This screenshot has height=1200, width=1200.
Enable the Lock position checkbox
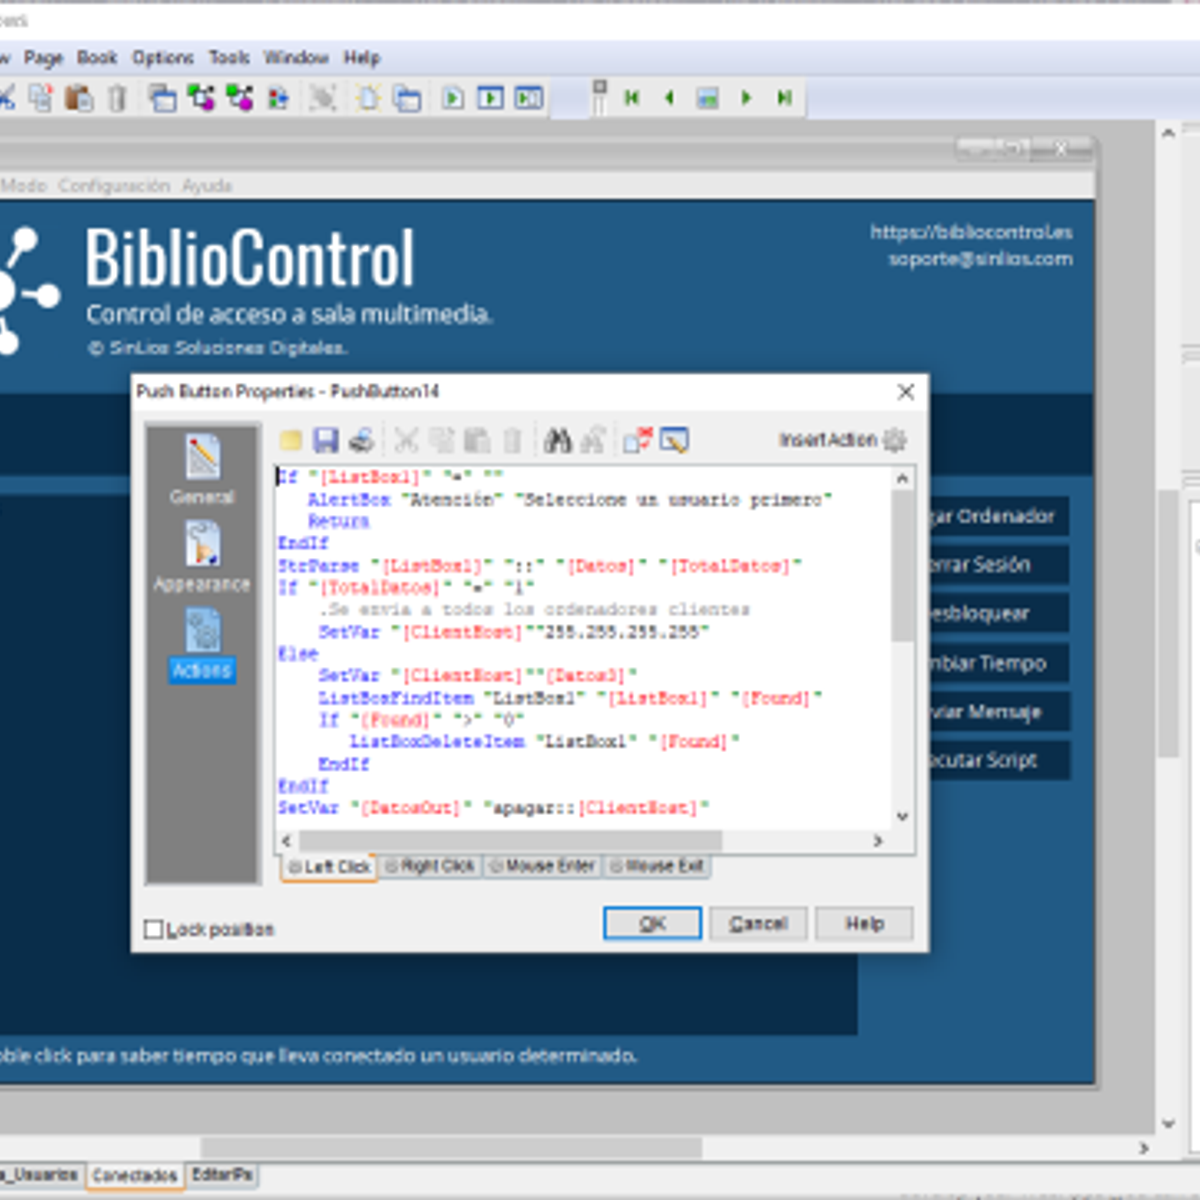click(x=153, y=930)
